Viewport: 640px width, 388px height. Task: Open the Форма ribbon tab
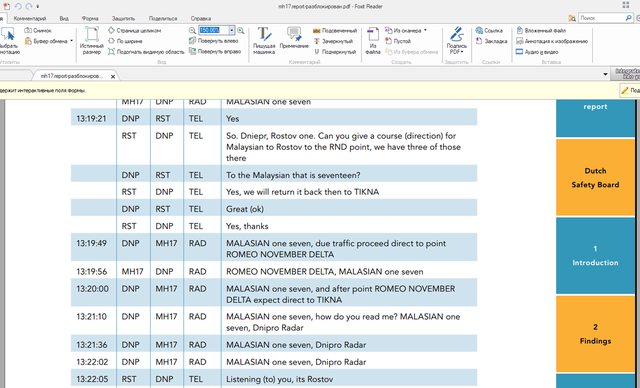click(90, 18)
